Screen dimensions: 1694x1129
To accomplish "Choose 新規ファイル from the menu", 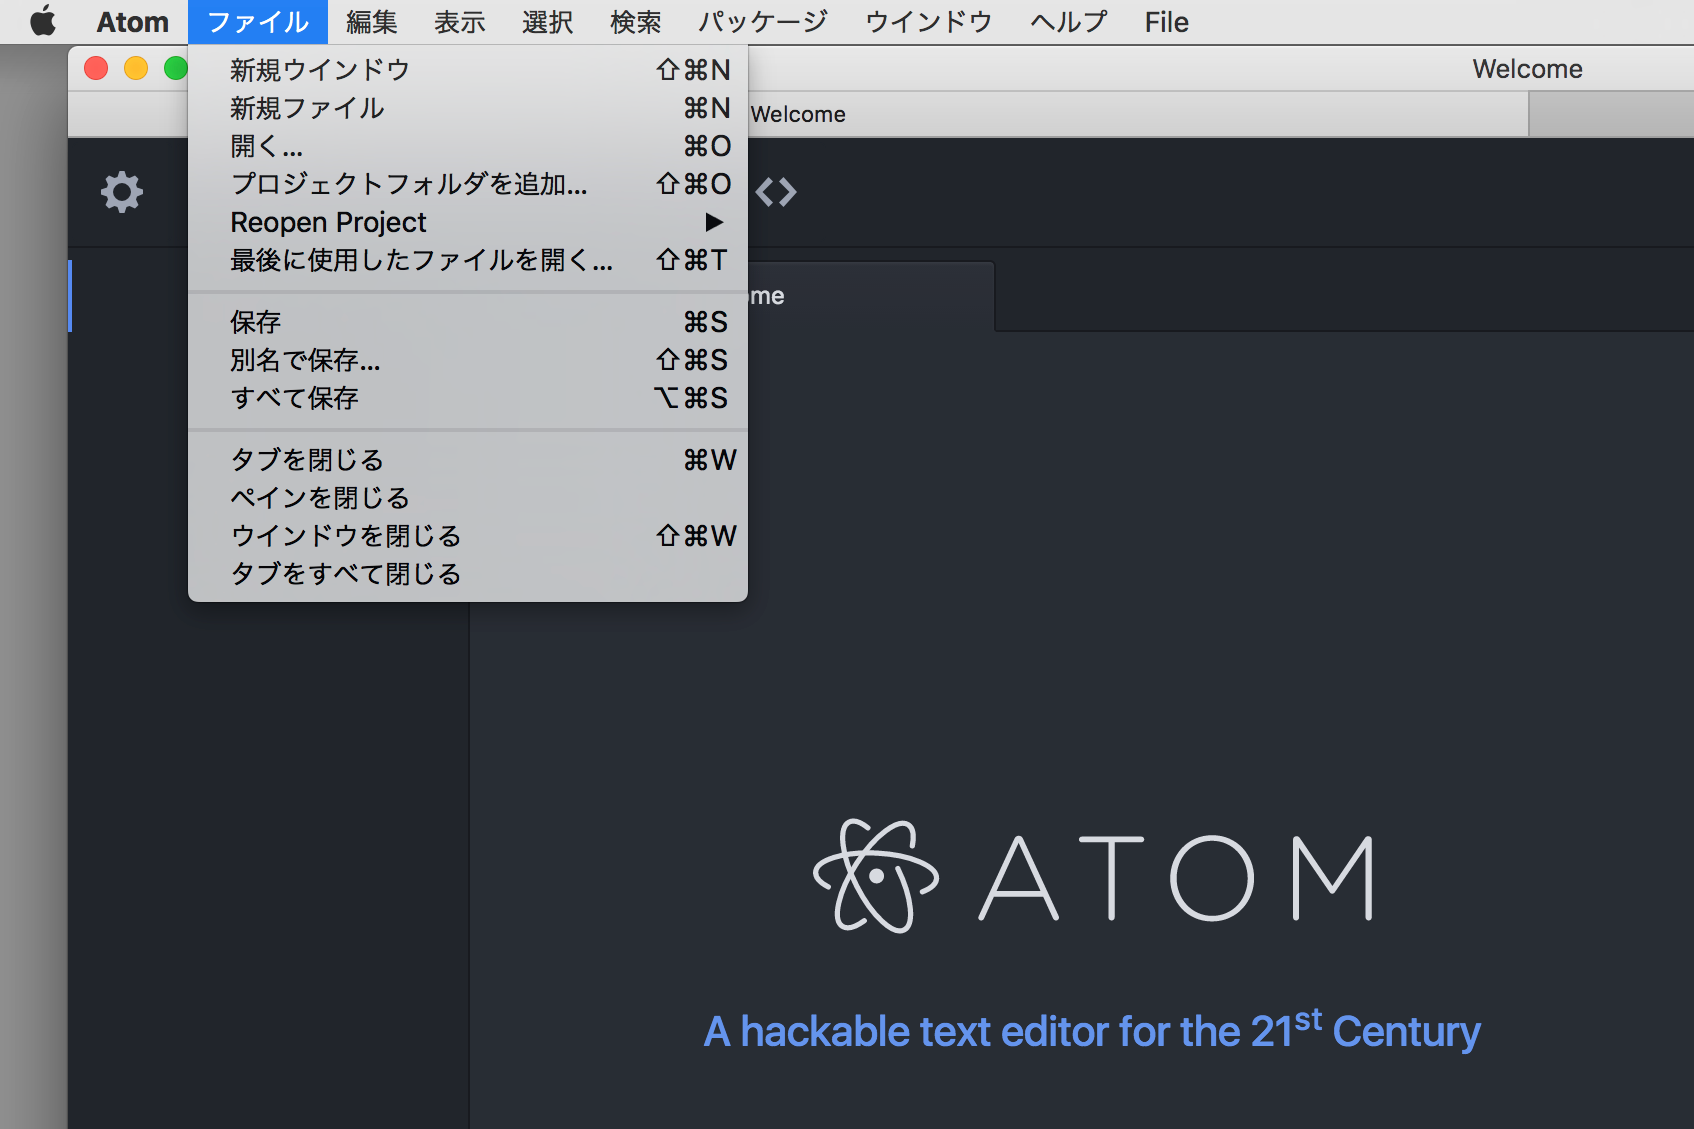I will click(x=468, y=108).
